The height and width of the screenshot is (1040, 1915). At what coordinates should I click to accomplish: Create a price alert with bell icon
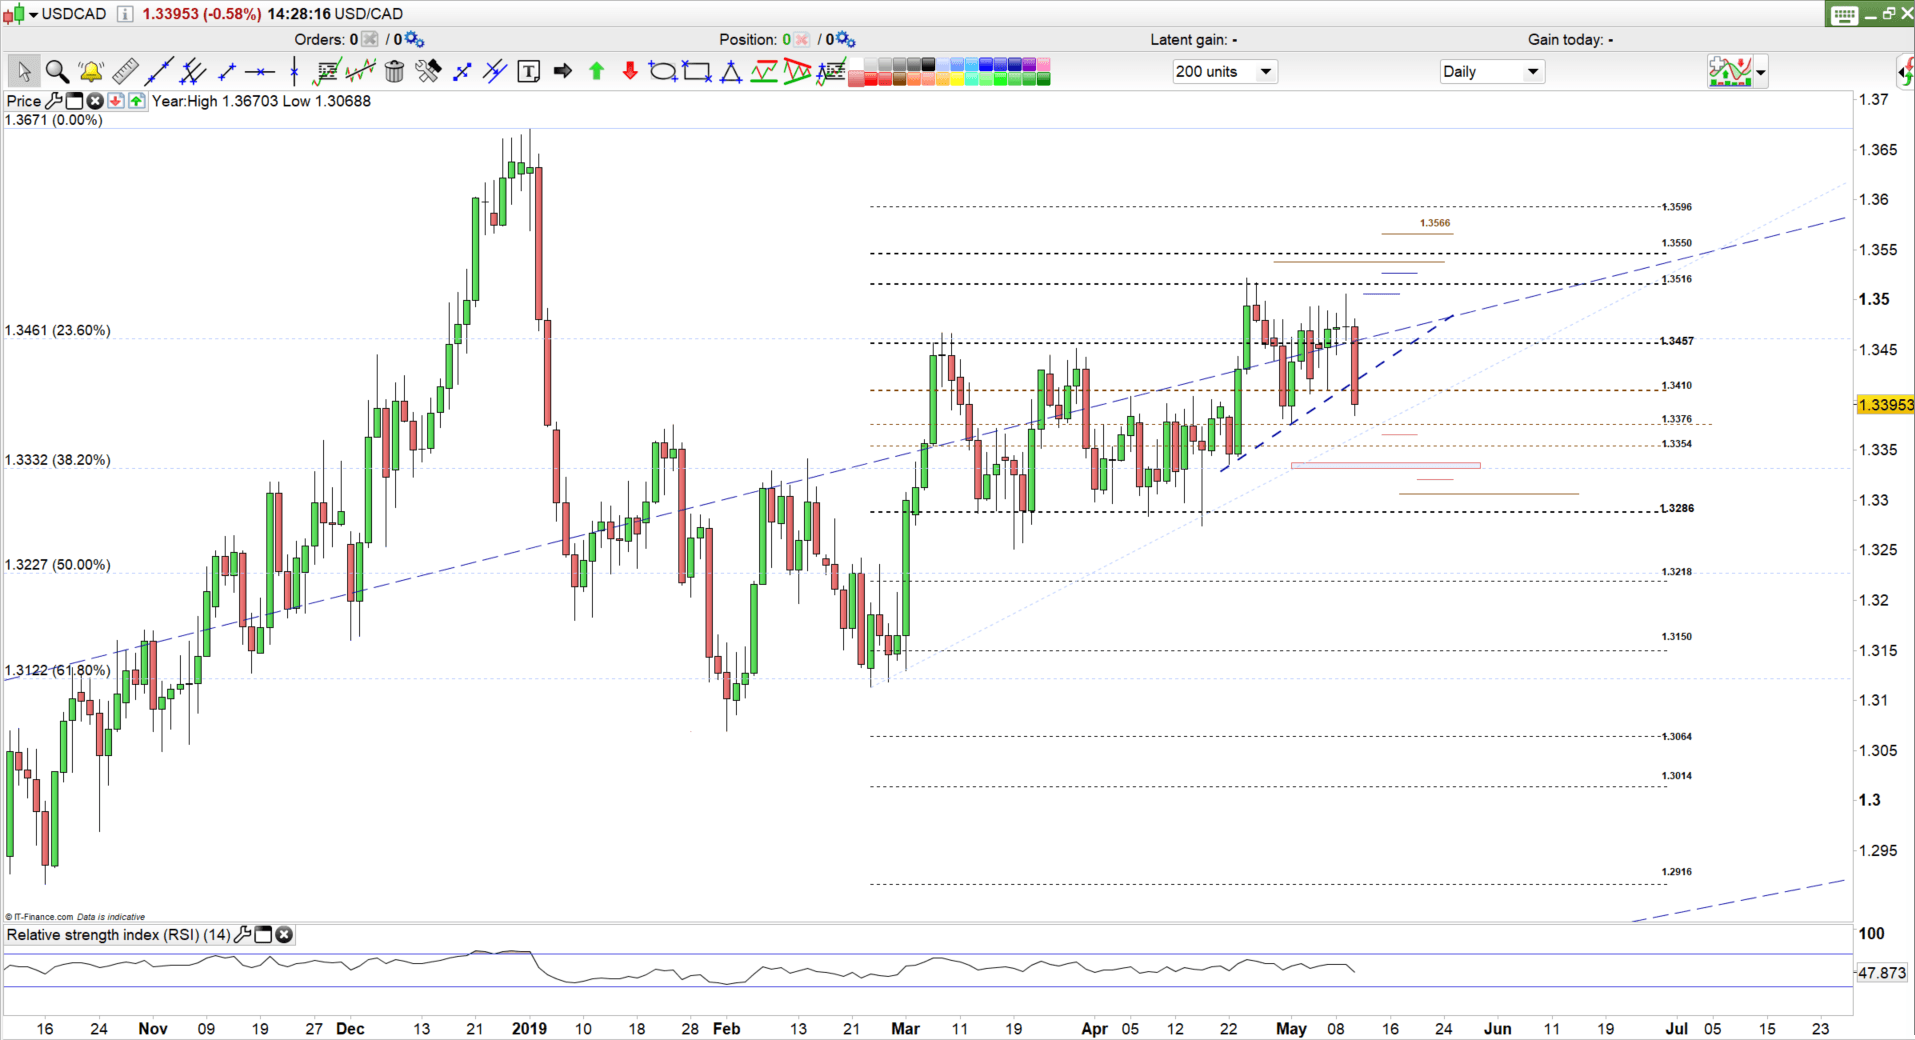pos(91,71)
